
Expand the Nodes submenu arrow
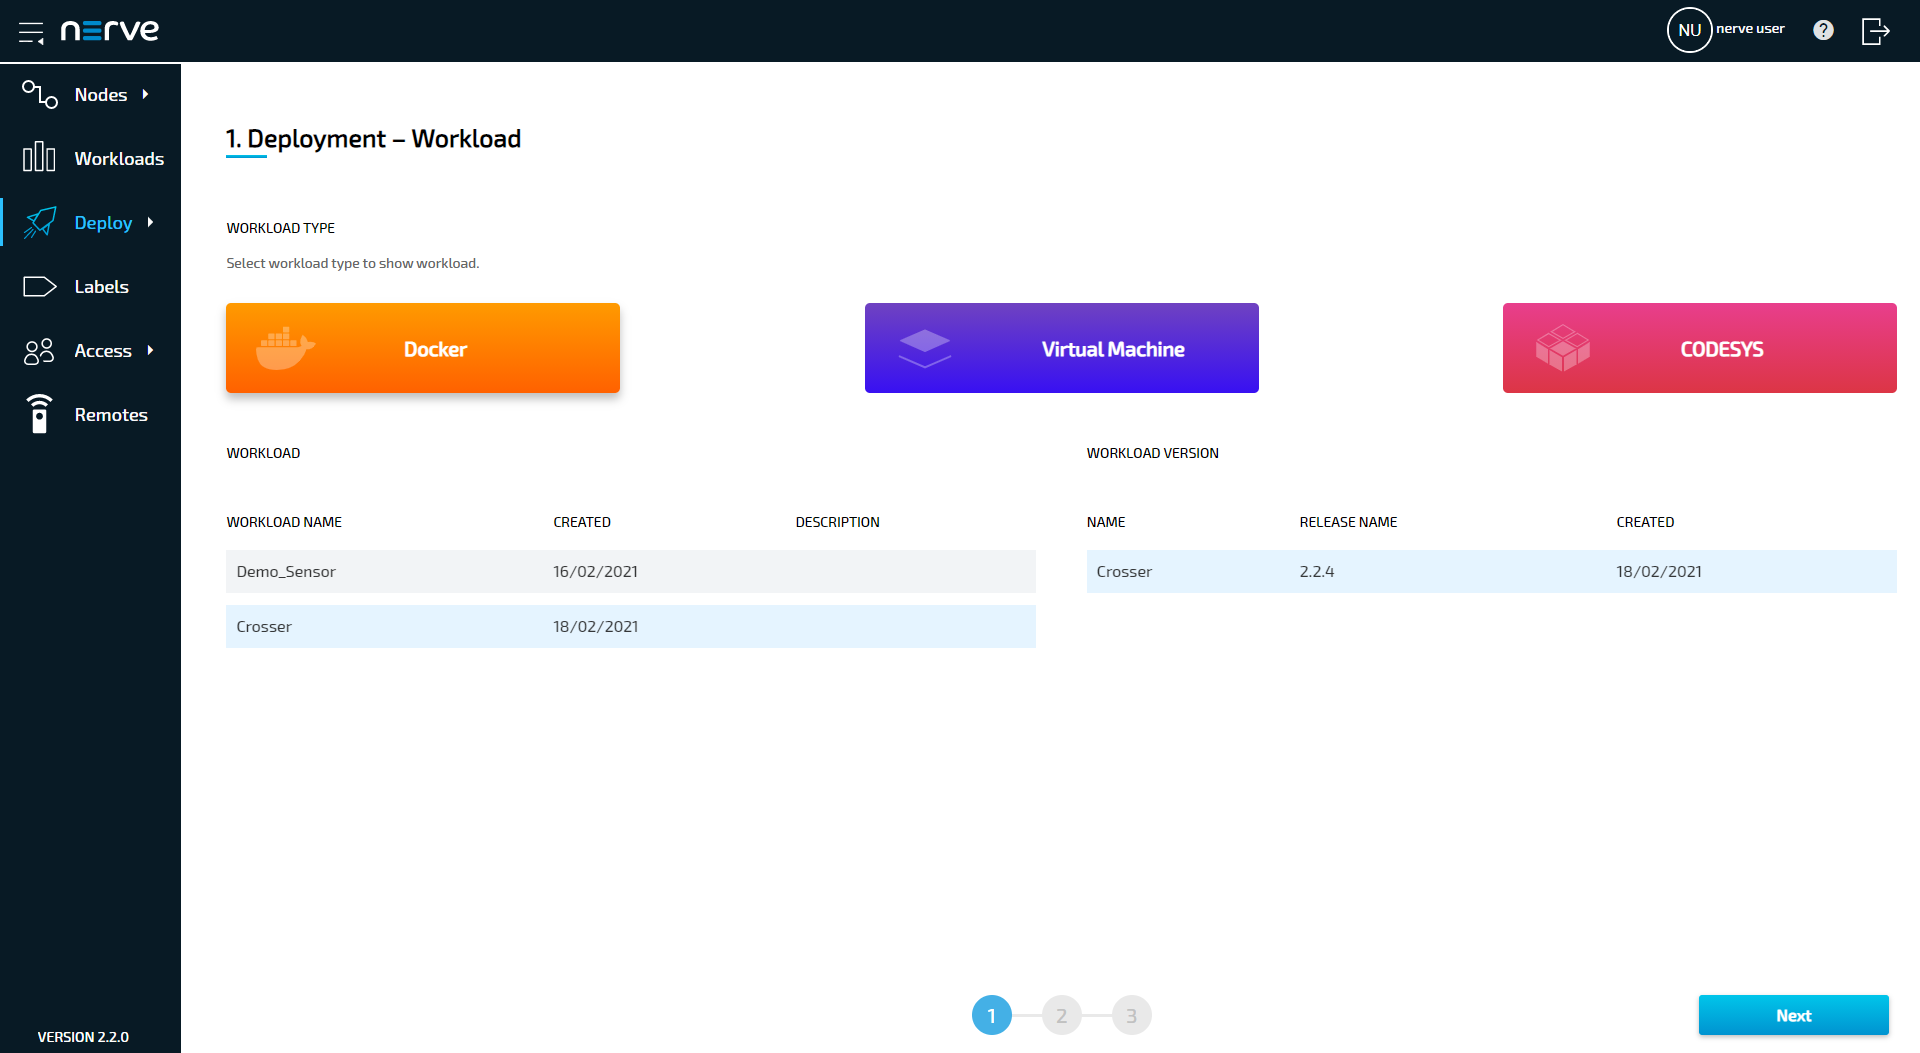click(x=146, y=94)
